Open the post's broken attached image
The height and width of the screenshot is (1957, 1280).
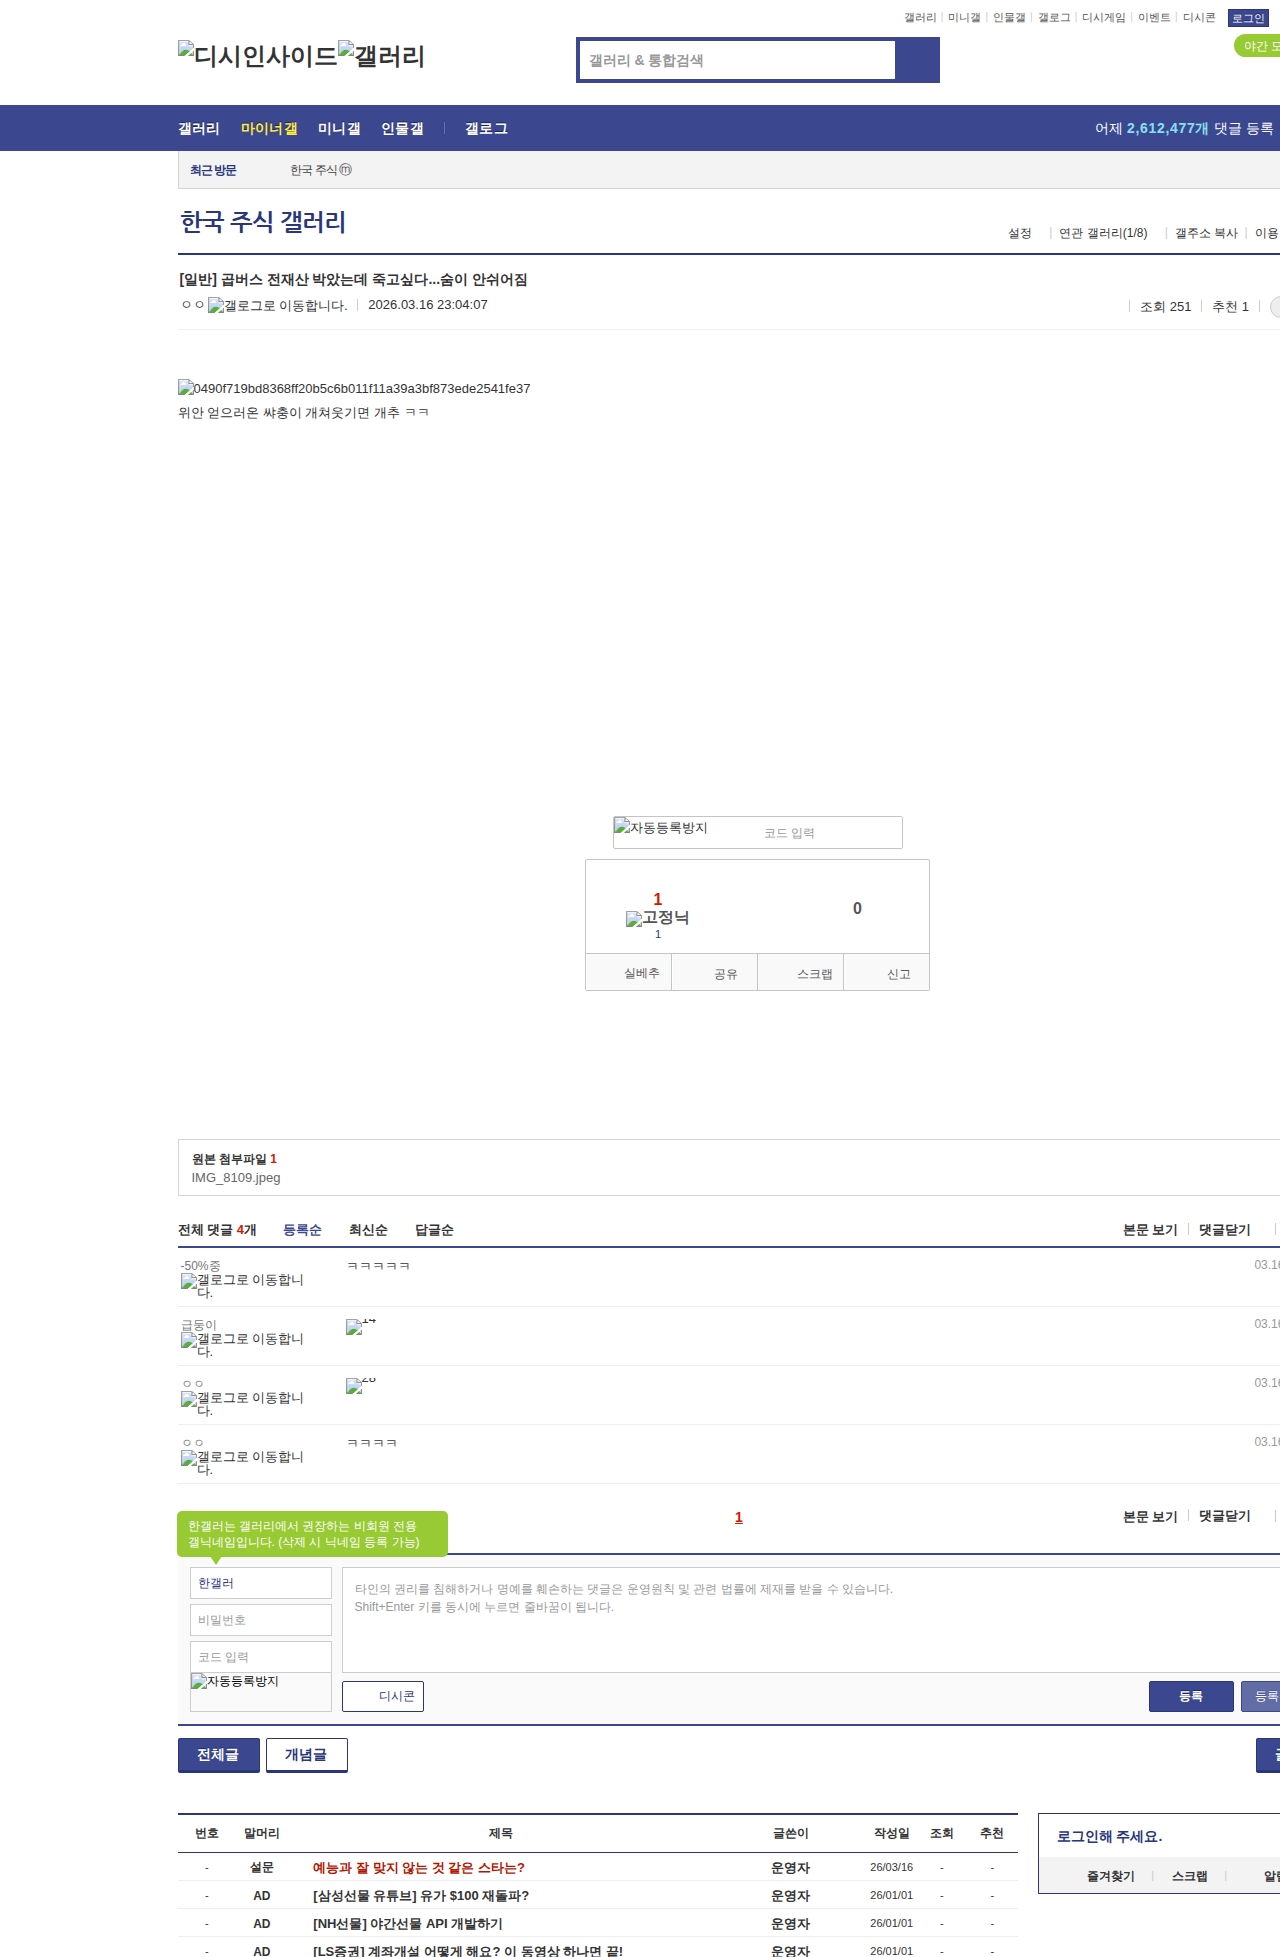(x=354, y=388)
